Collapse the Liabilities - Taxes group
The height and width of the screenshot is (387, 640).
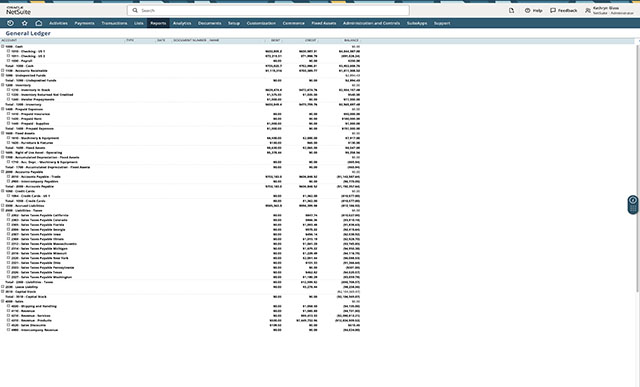tap(2, 210)
